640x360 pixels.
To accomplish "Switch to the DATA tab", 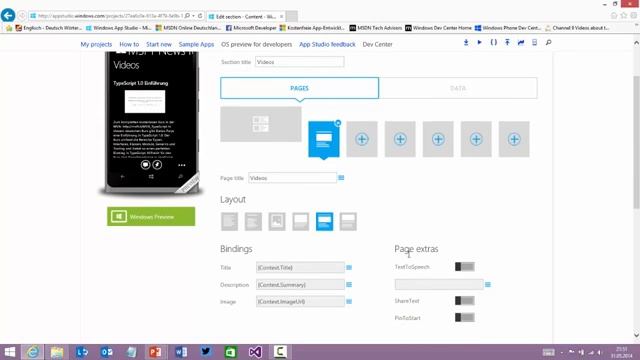I will pyautogui.click(x=458, y=88).
